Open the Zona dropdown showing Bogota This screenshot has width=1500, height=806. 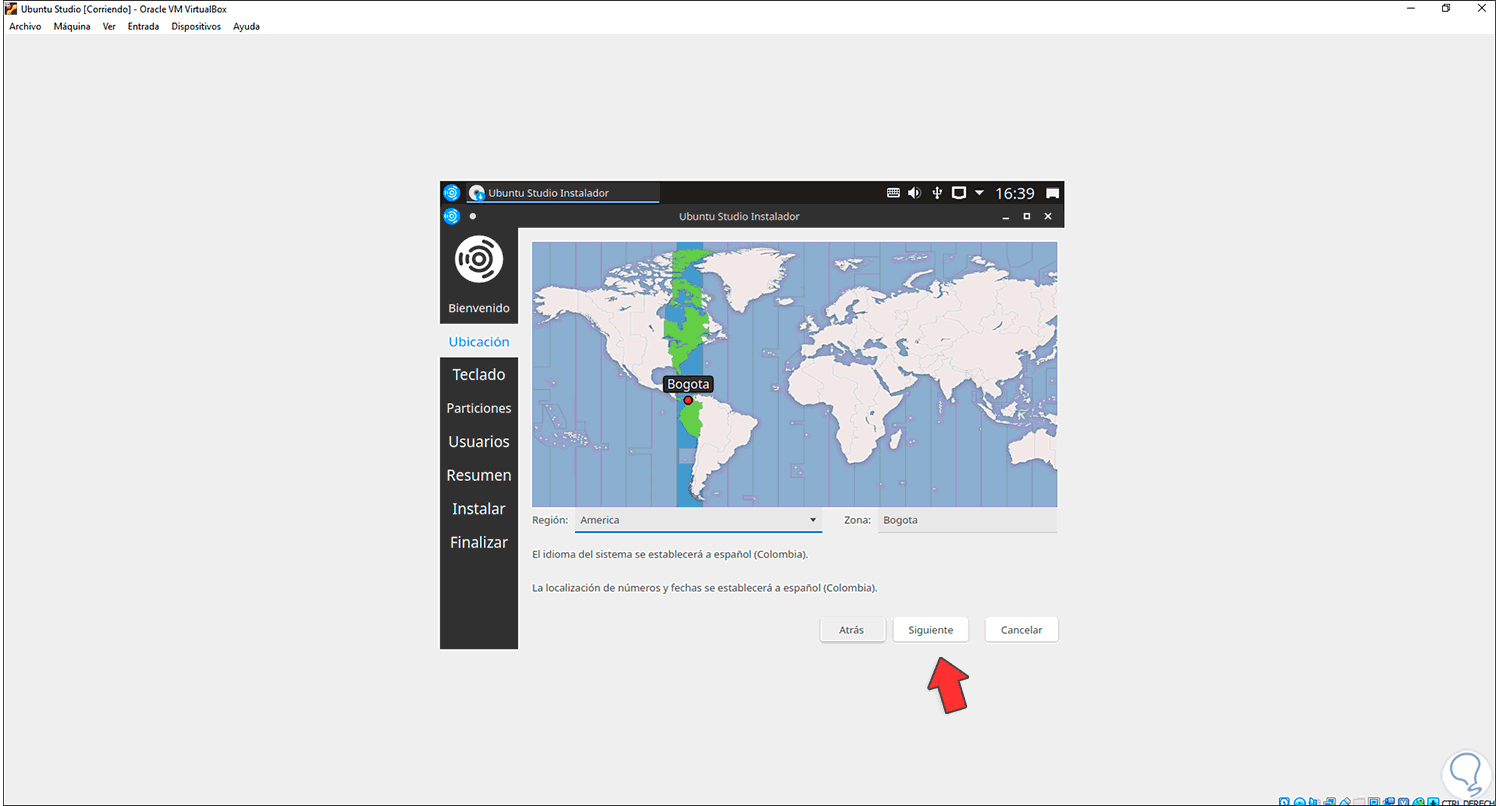click(967, 520)
